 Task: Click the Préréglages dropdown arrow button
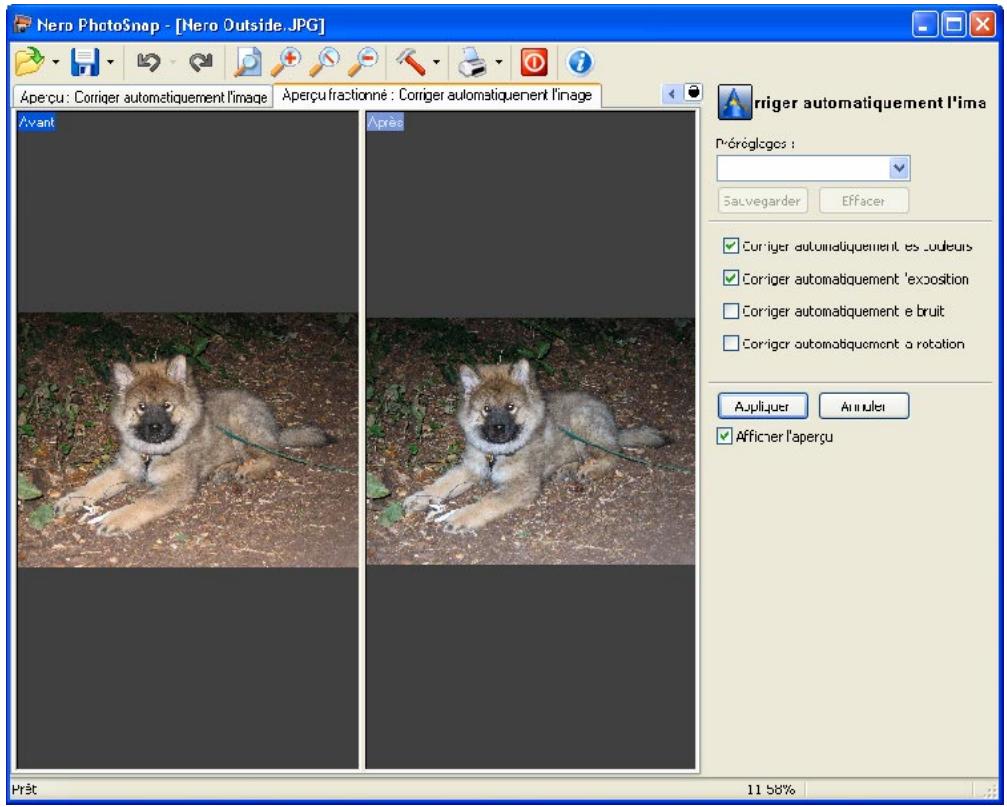899,168
